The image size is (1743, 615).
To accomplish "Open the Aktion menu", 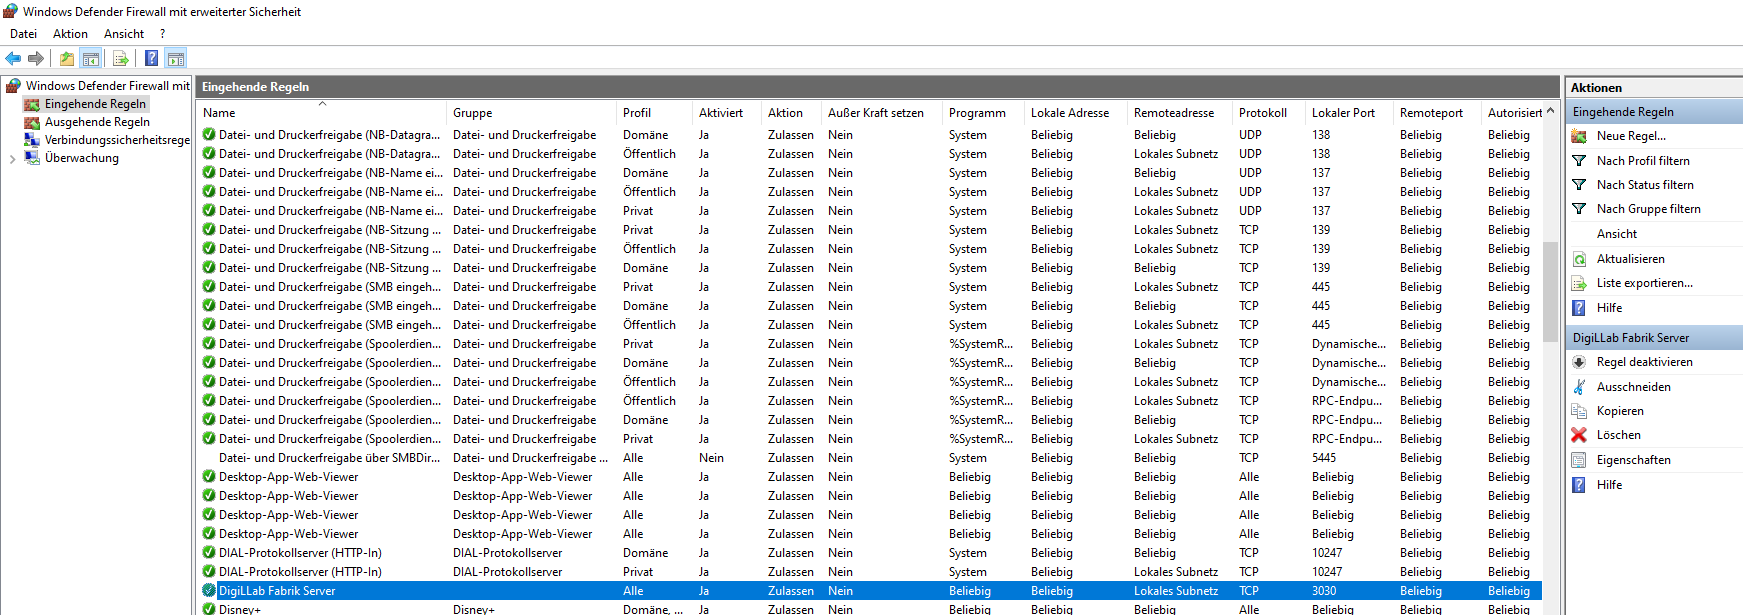I will pyautogui.click(x=70, y=34).
